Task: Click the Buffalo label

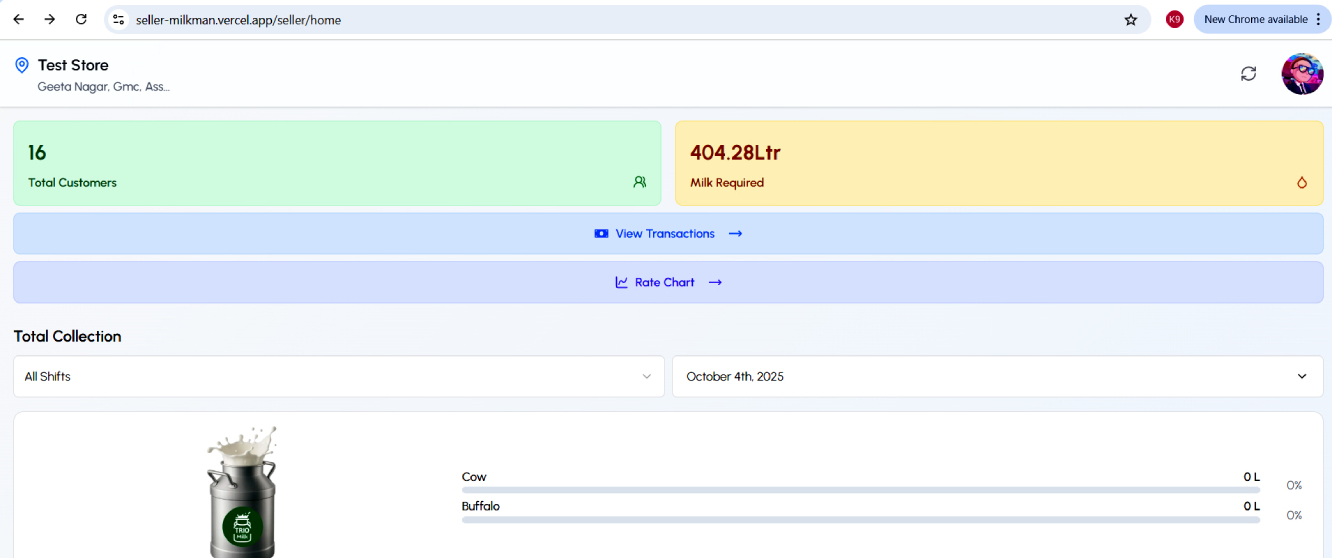Action: pyautogui.click(x=481, y=506)
